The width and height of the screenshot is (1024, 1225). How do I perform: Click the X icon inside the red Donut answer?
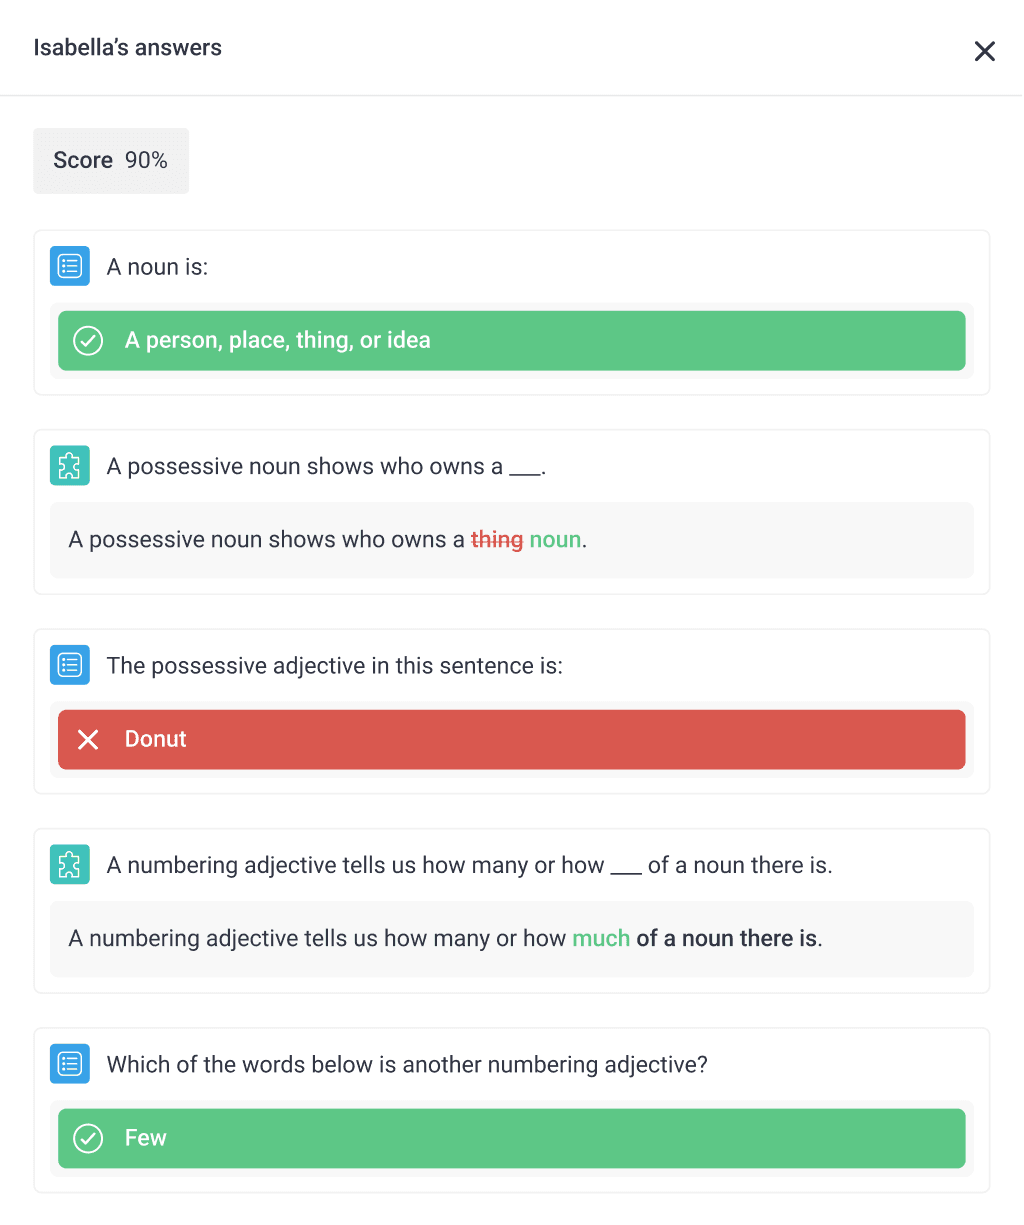88,739
